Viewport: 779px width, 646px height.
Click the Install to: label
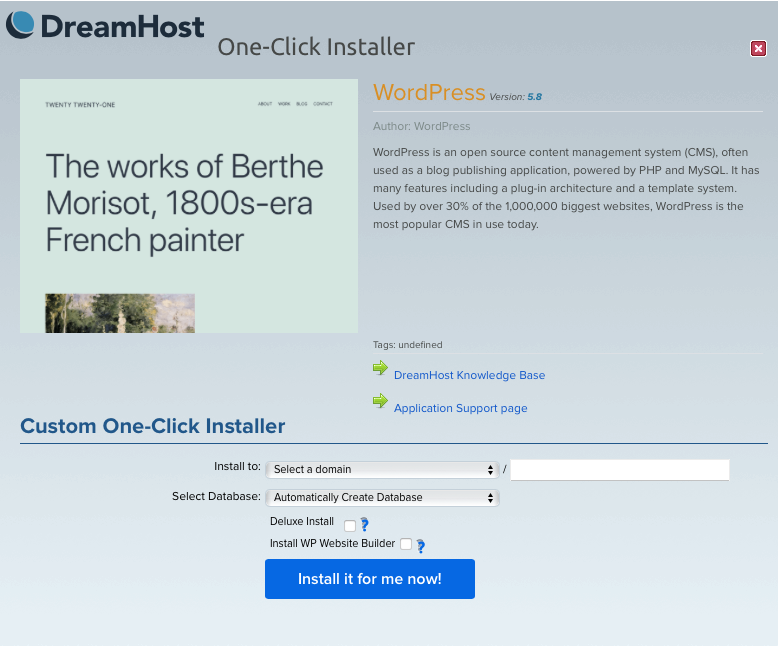237,466
